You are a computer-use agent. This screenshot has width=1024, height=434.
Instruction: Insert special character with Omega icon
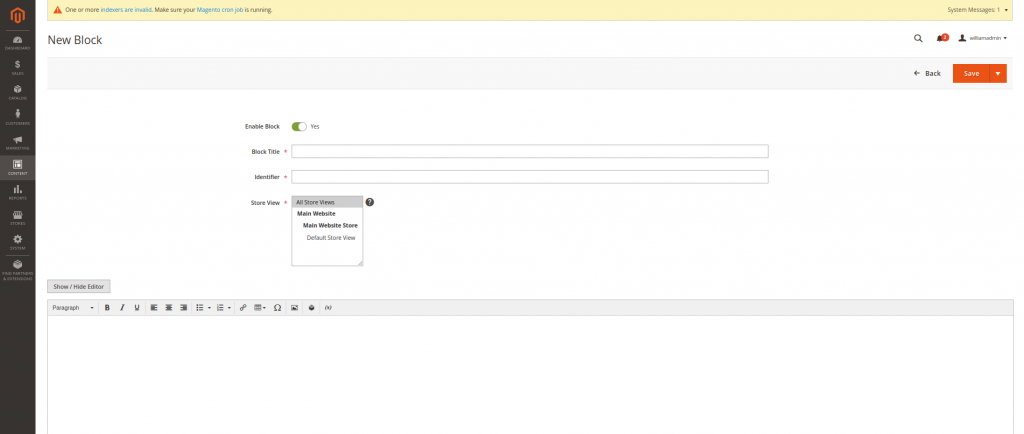pyautogui.click(x=277, y=308)
